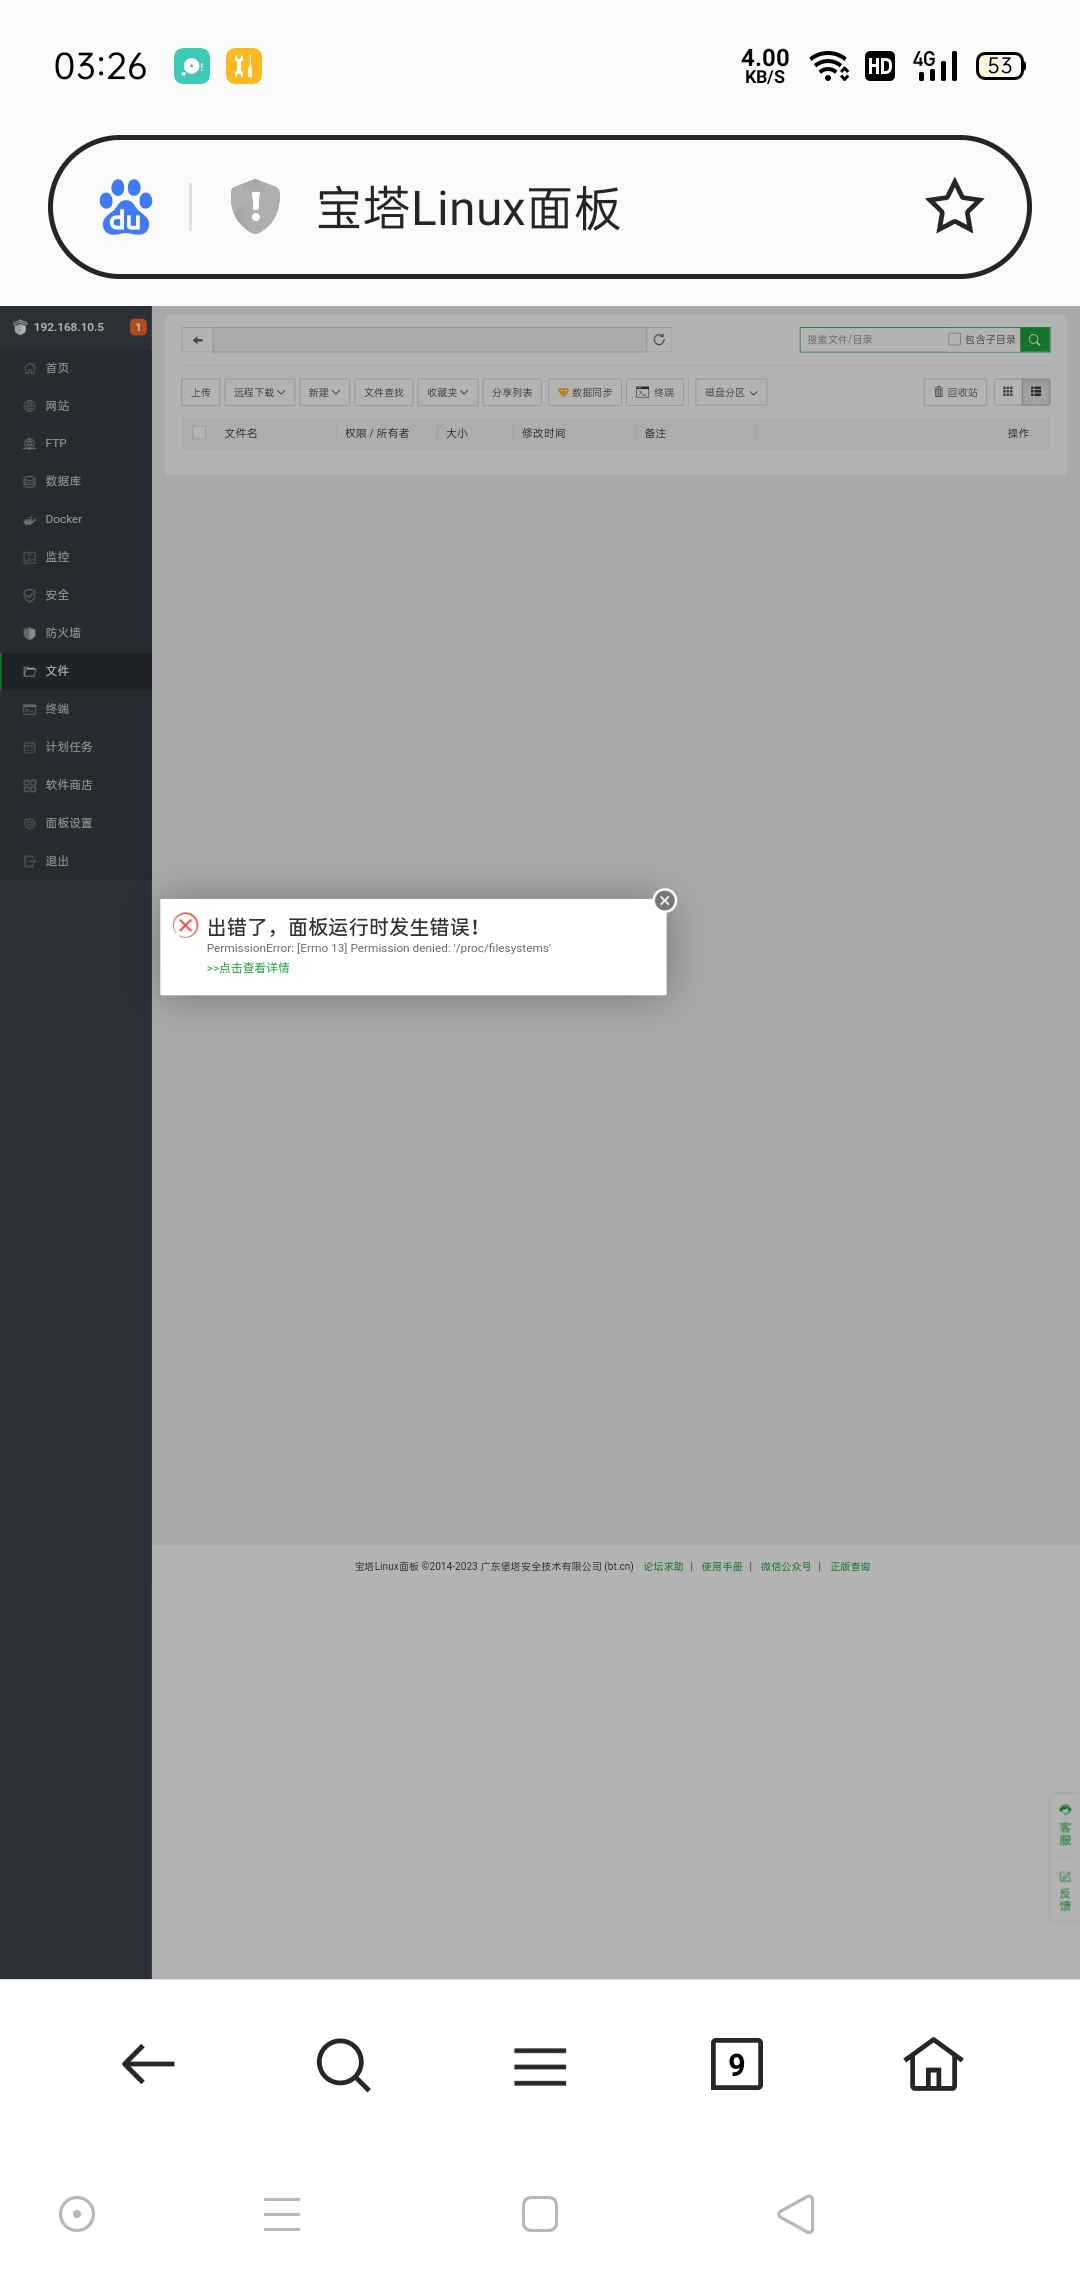Tap the system back triangle button
This screenshot has width=1080, height=2280.
(797, 2214)
